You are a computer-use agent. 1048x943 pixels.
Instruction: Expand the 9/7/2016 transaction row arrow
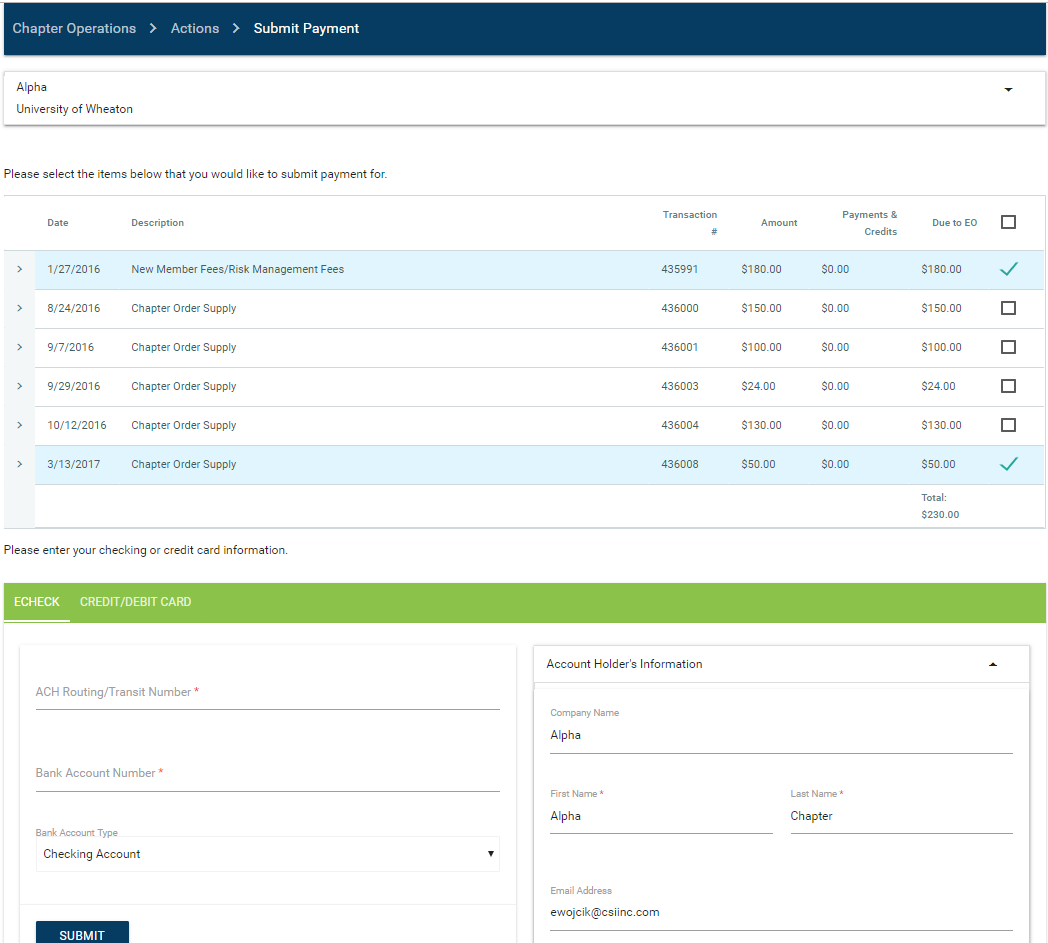point(19,347)
